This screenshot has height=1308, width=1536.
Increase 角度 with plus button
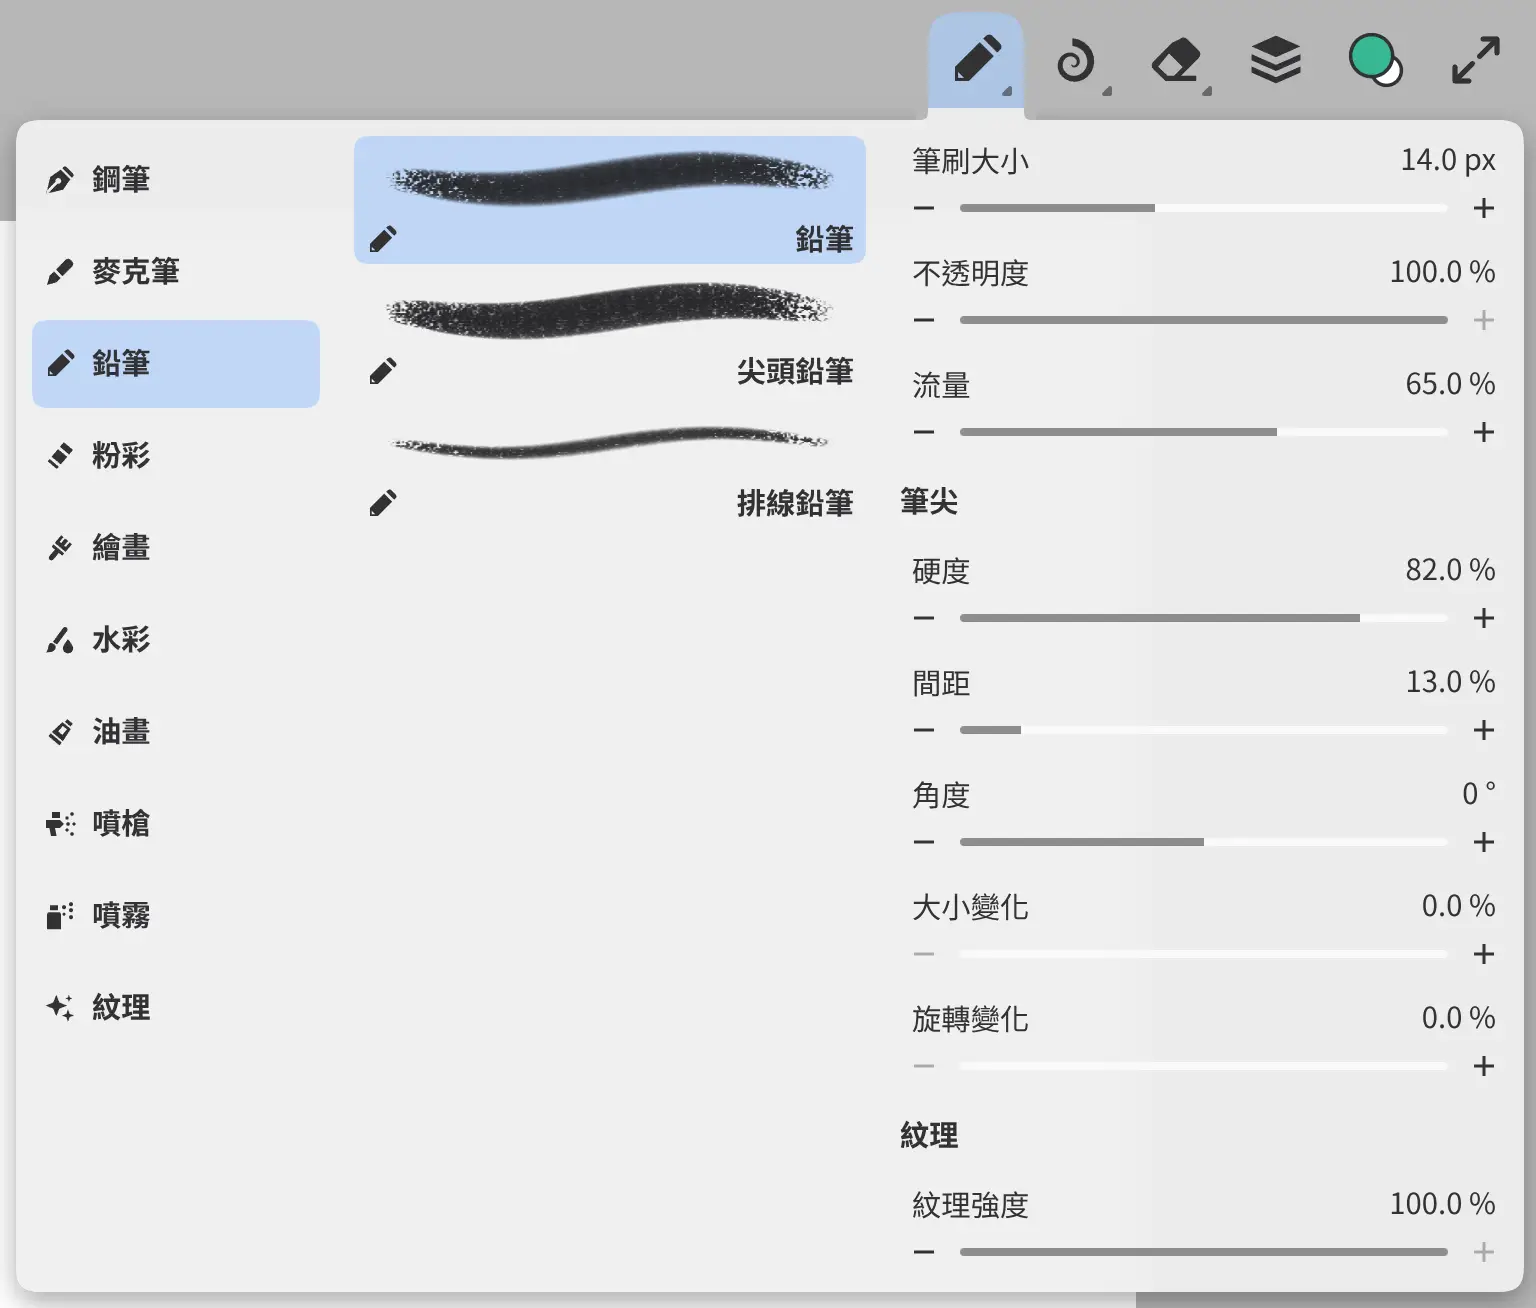coord(1484,842)
